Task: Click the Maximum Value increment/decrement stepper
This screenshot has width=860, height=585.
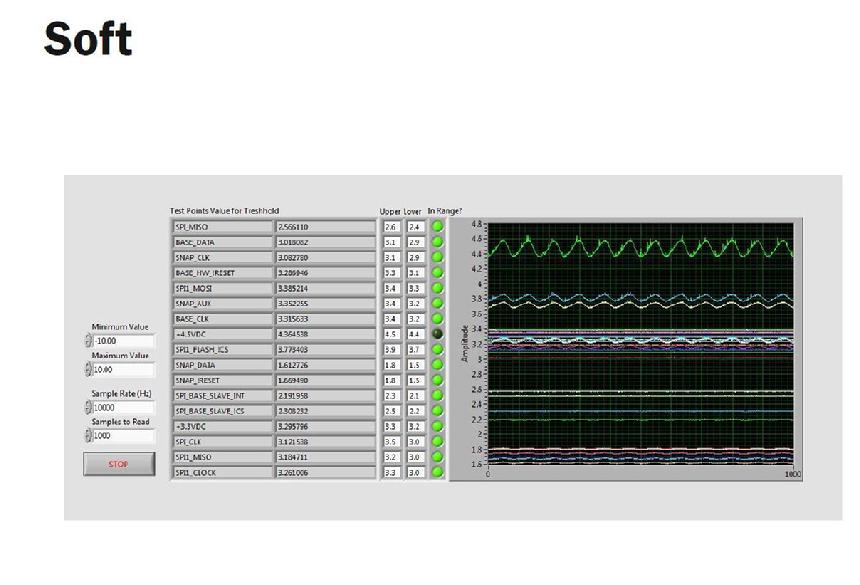Action: [88, 370]
